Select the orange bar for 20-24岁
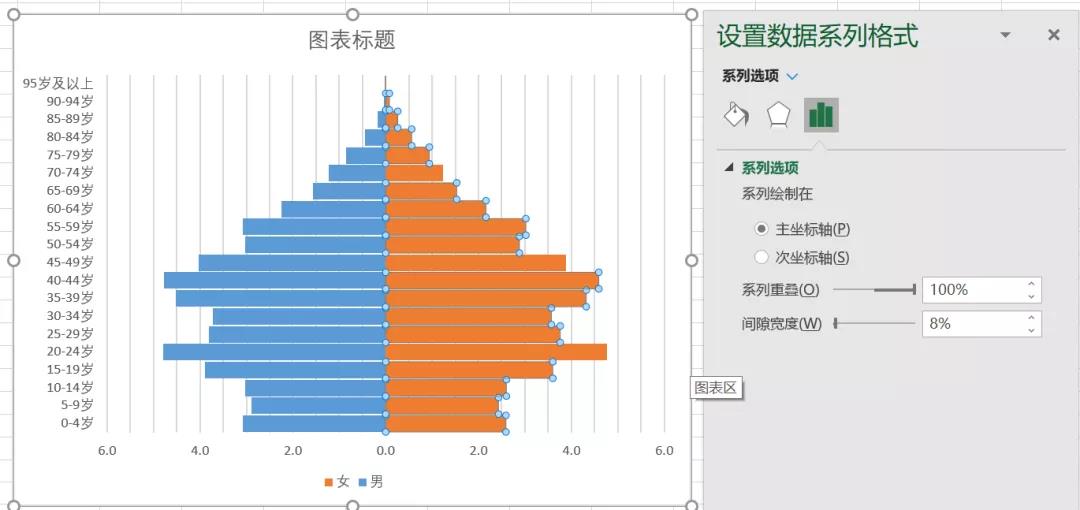The image size is (1080, 510). tap(496, 351)
